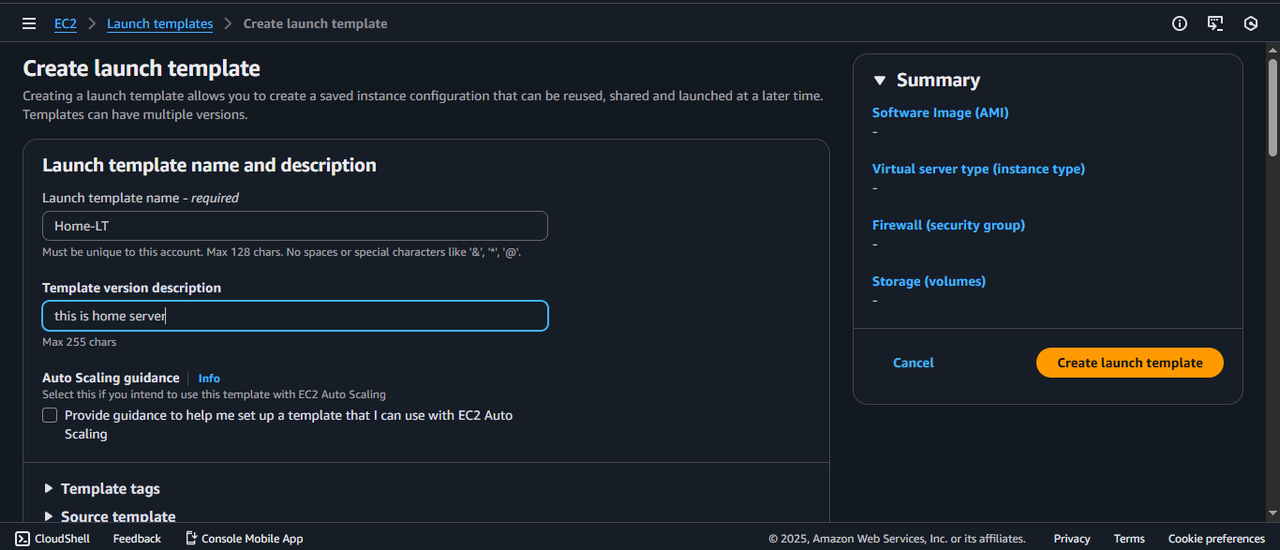Launch CloudShell from the footer icon

(22, 538)
